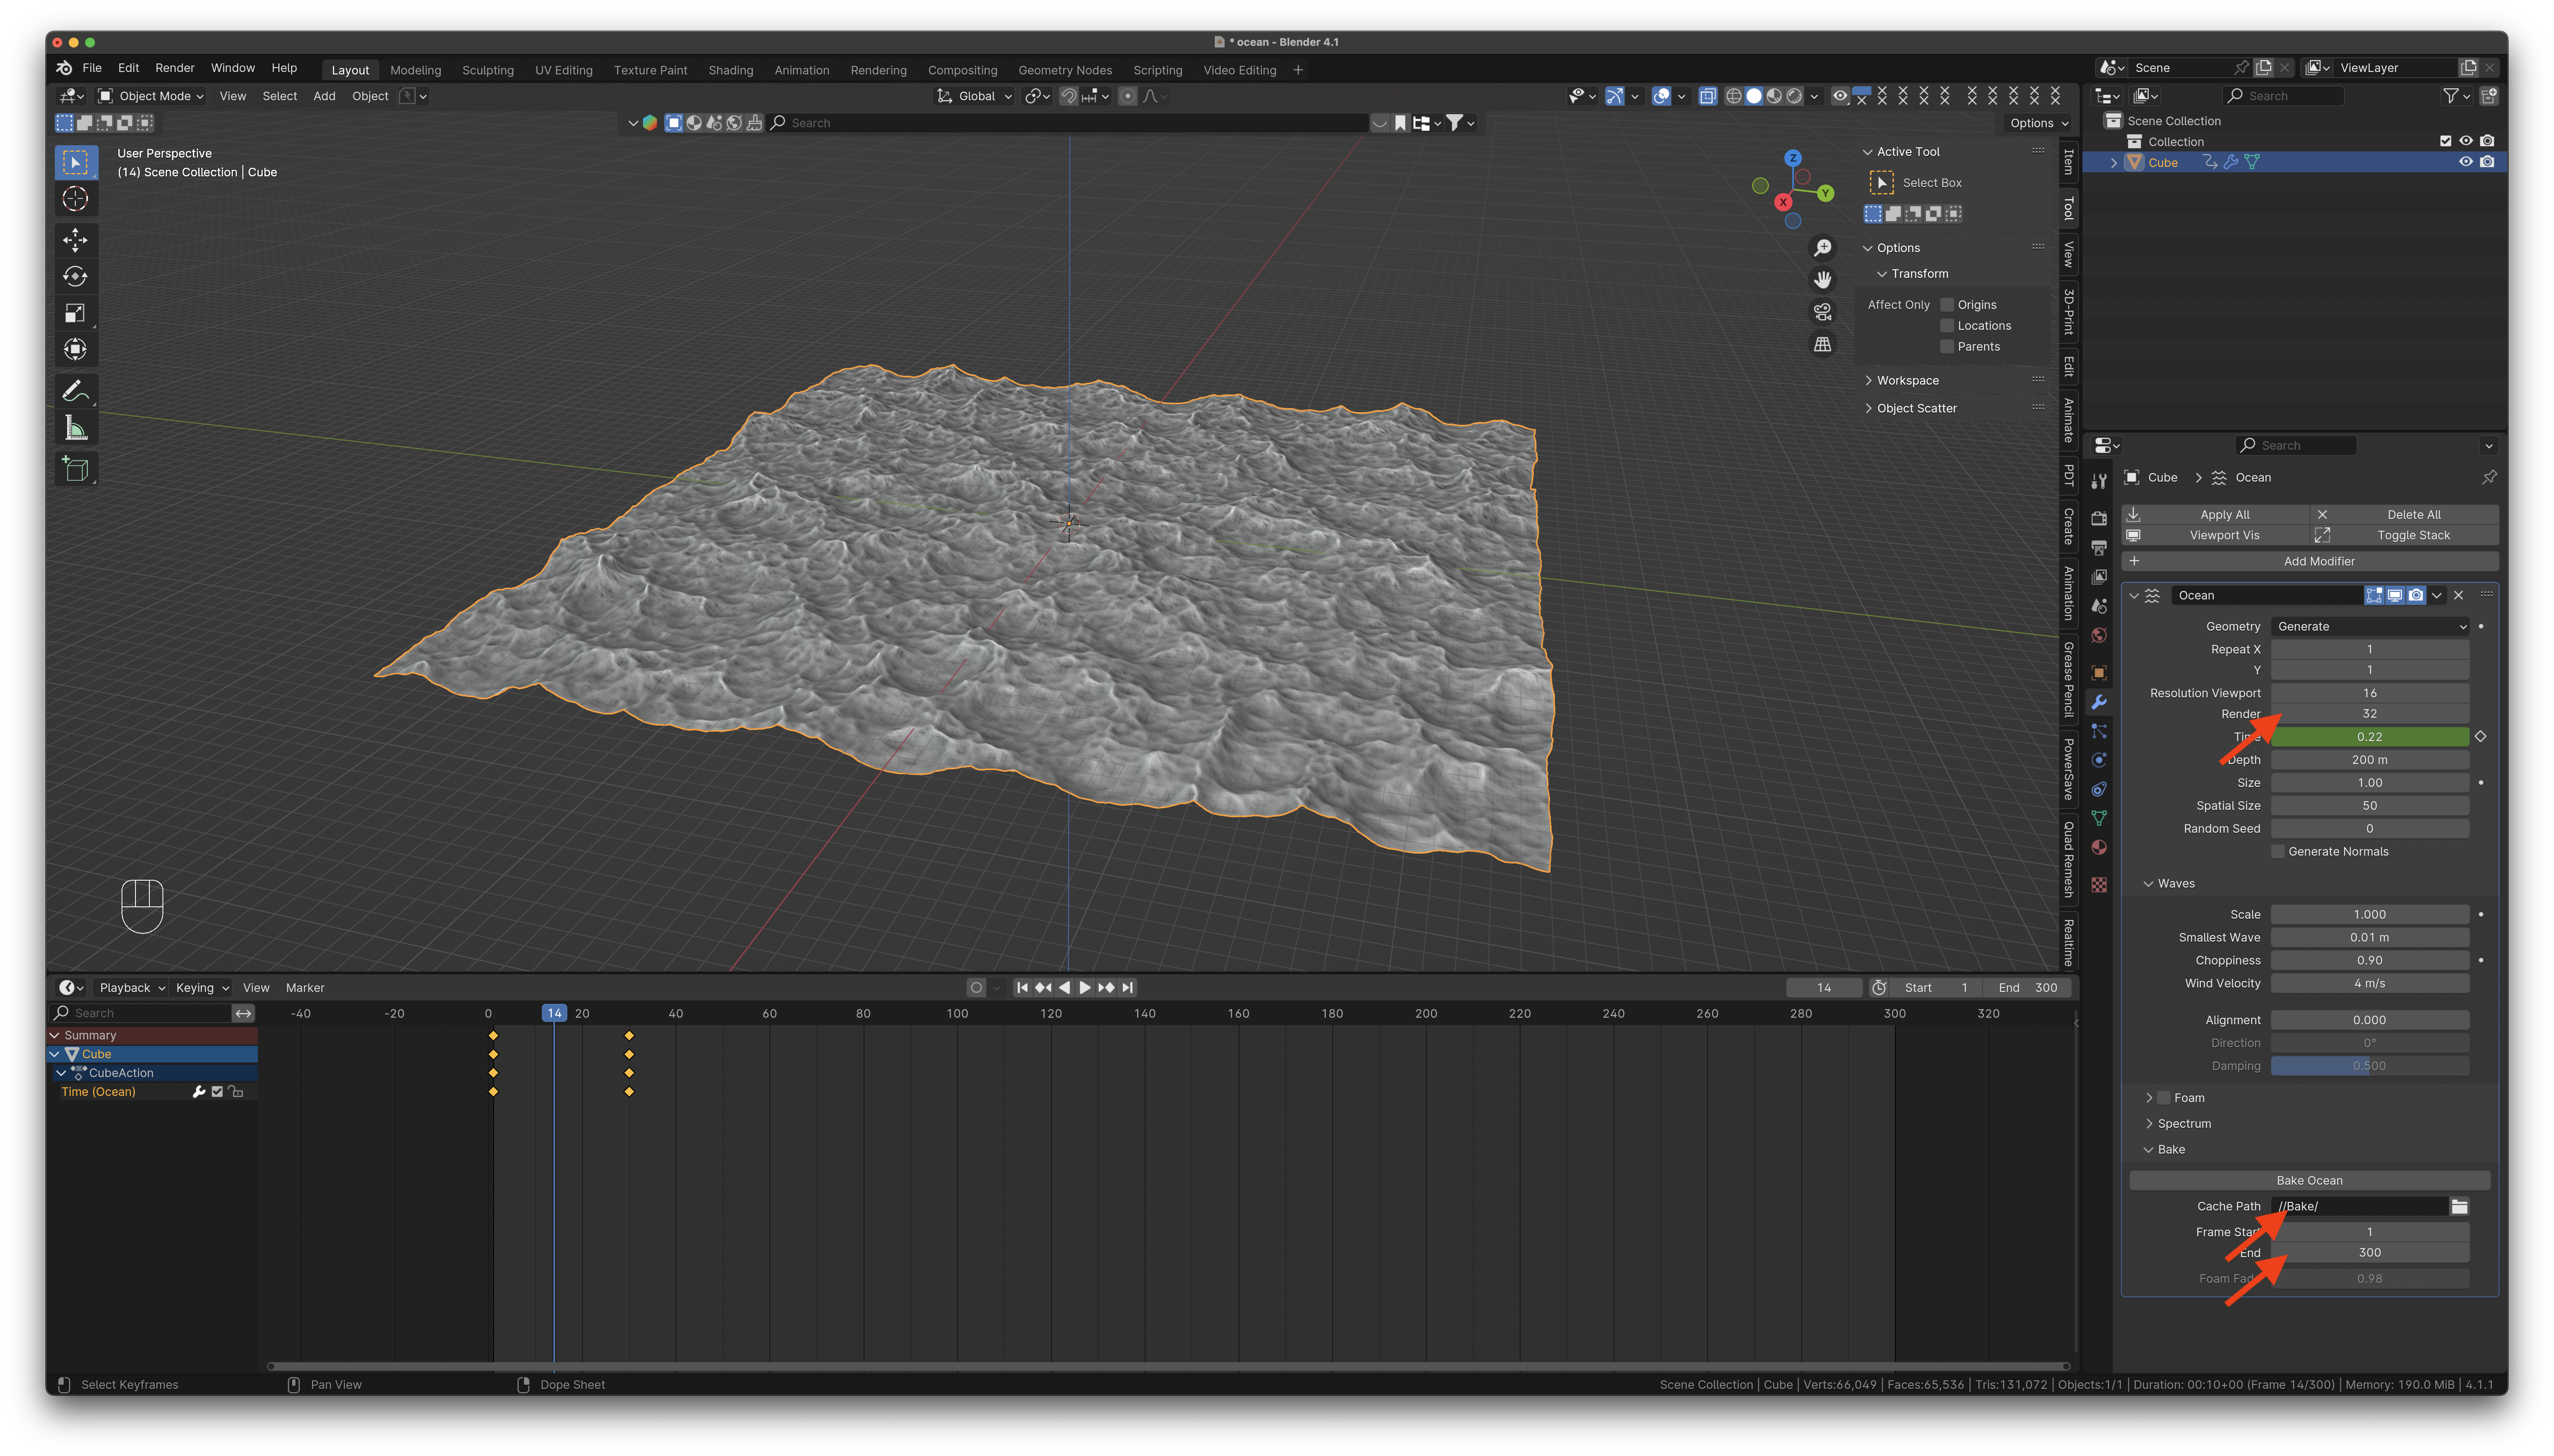Enable the Foam checkbox

(x=2164, y=1098)
